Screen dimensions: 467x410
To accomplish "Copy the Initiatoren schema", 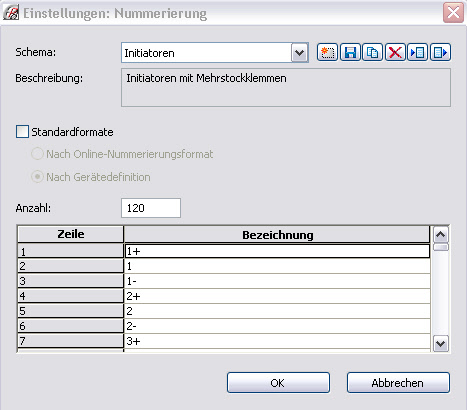I will [372, 52].
